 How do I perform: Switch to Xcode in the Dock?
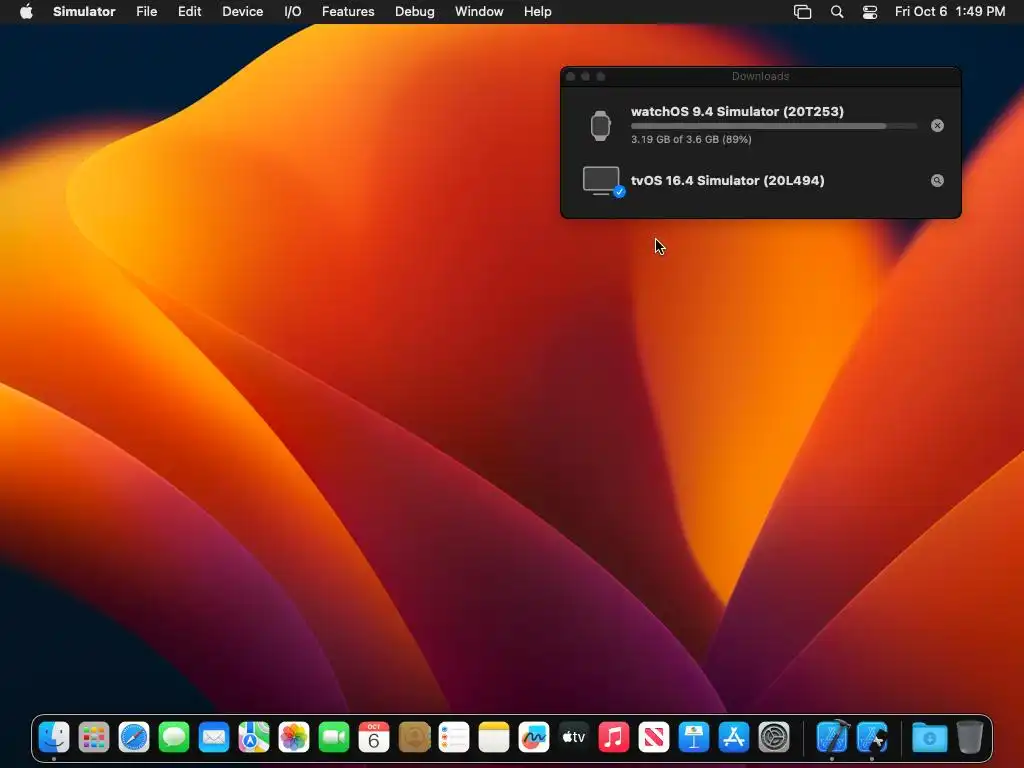[832, 738]
